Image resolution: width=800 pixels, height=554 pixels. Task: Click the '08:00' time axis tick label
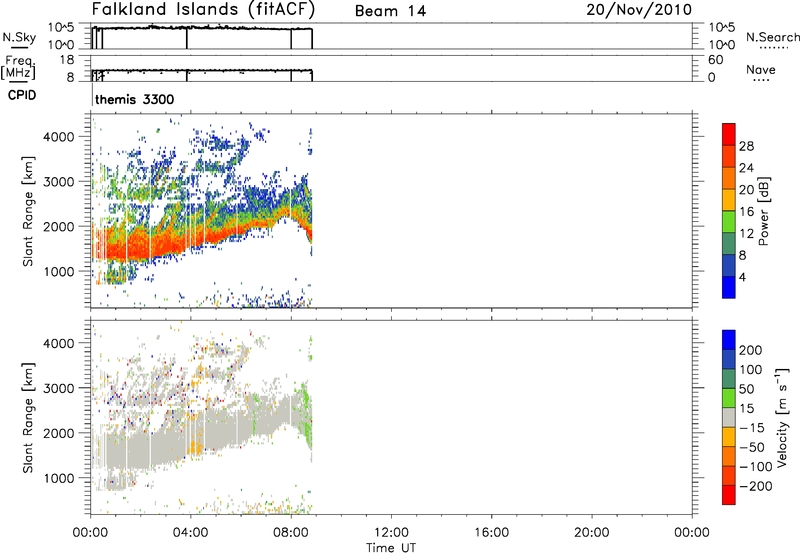291,533
